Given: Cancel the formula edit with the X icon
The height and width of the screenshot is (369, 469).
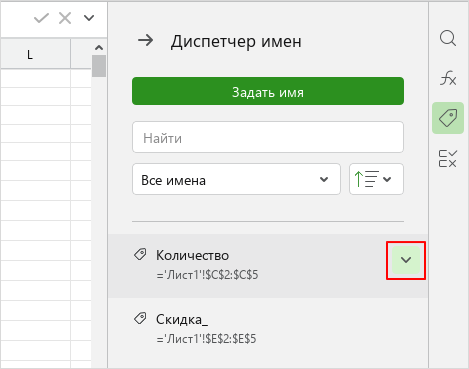Looking at the screenshot, I should tap(65, 18).
